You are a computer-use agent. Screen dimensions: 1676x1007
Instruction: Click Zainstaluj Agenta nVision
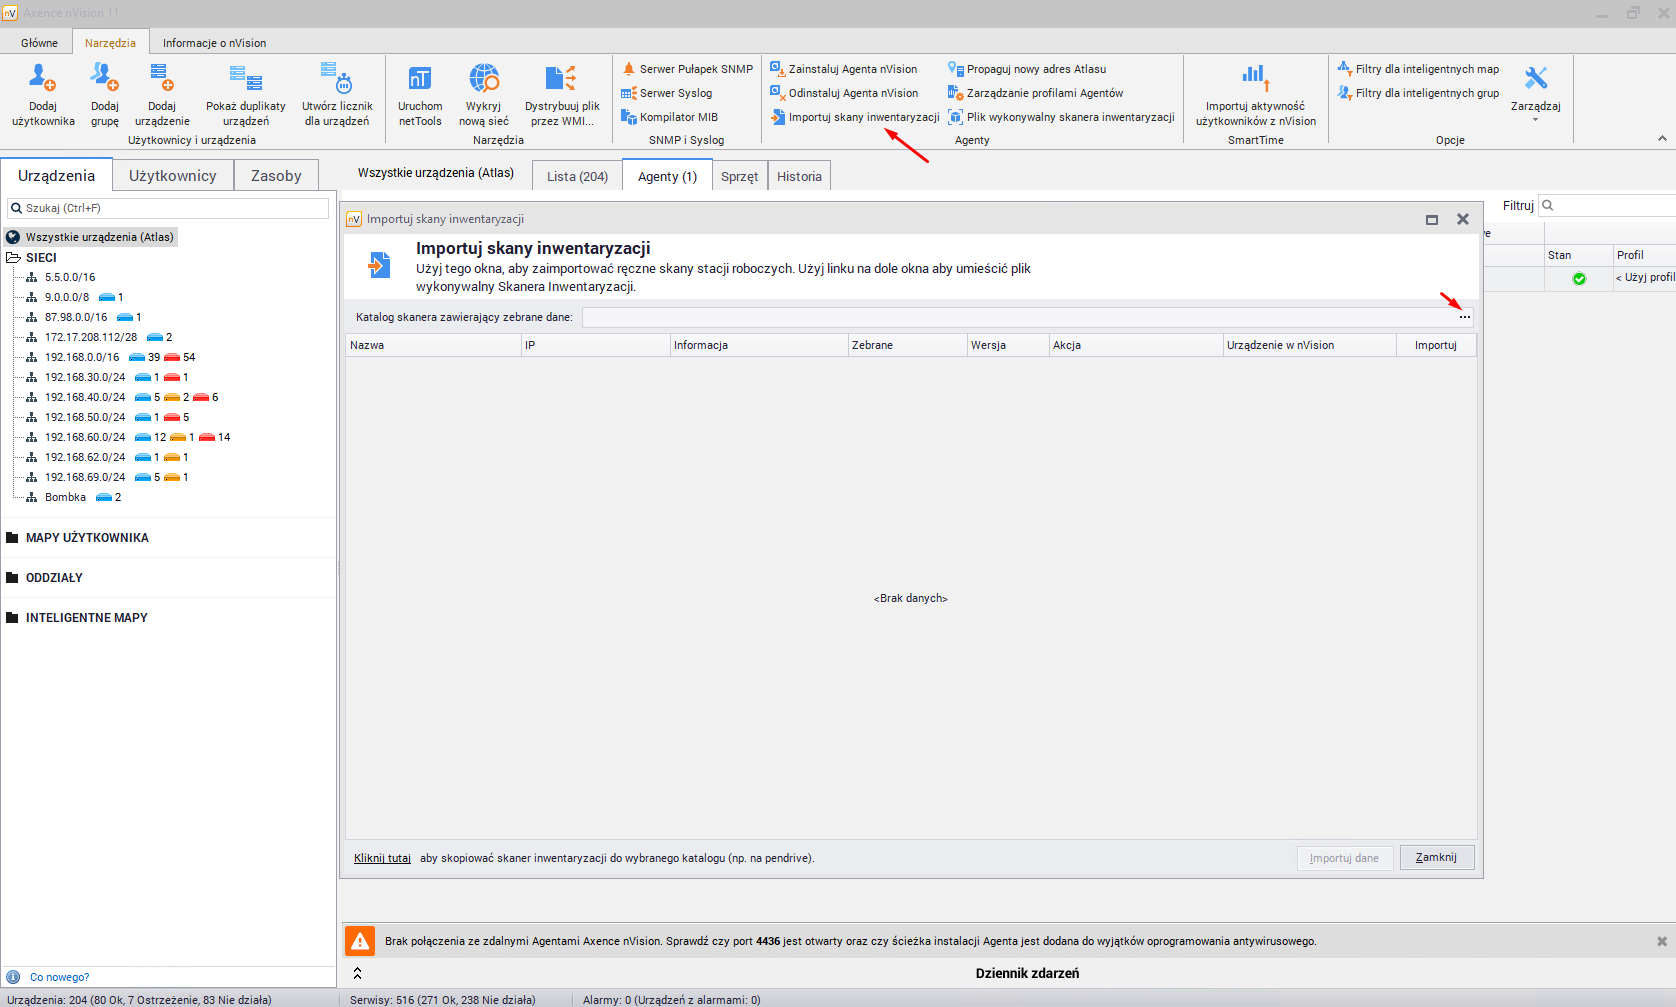[x=844, y=69]
